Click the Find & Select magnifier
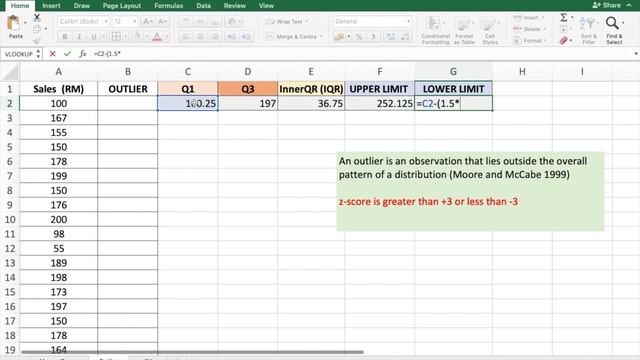Viewport: 640px width, 360px height. coord(612,23)
